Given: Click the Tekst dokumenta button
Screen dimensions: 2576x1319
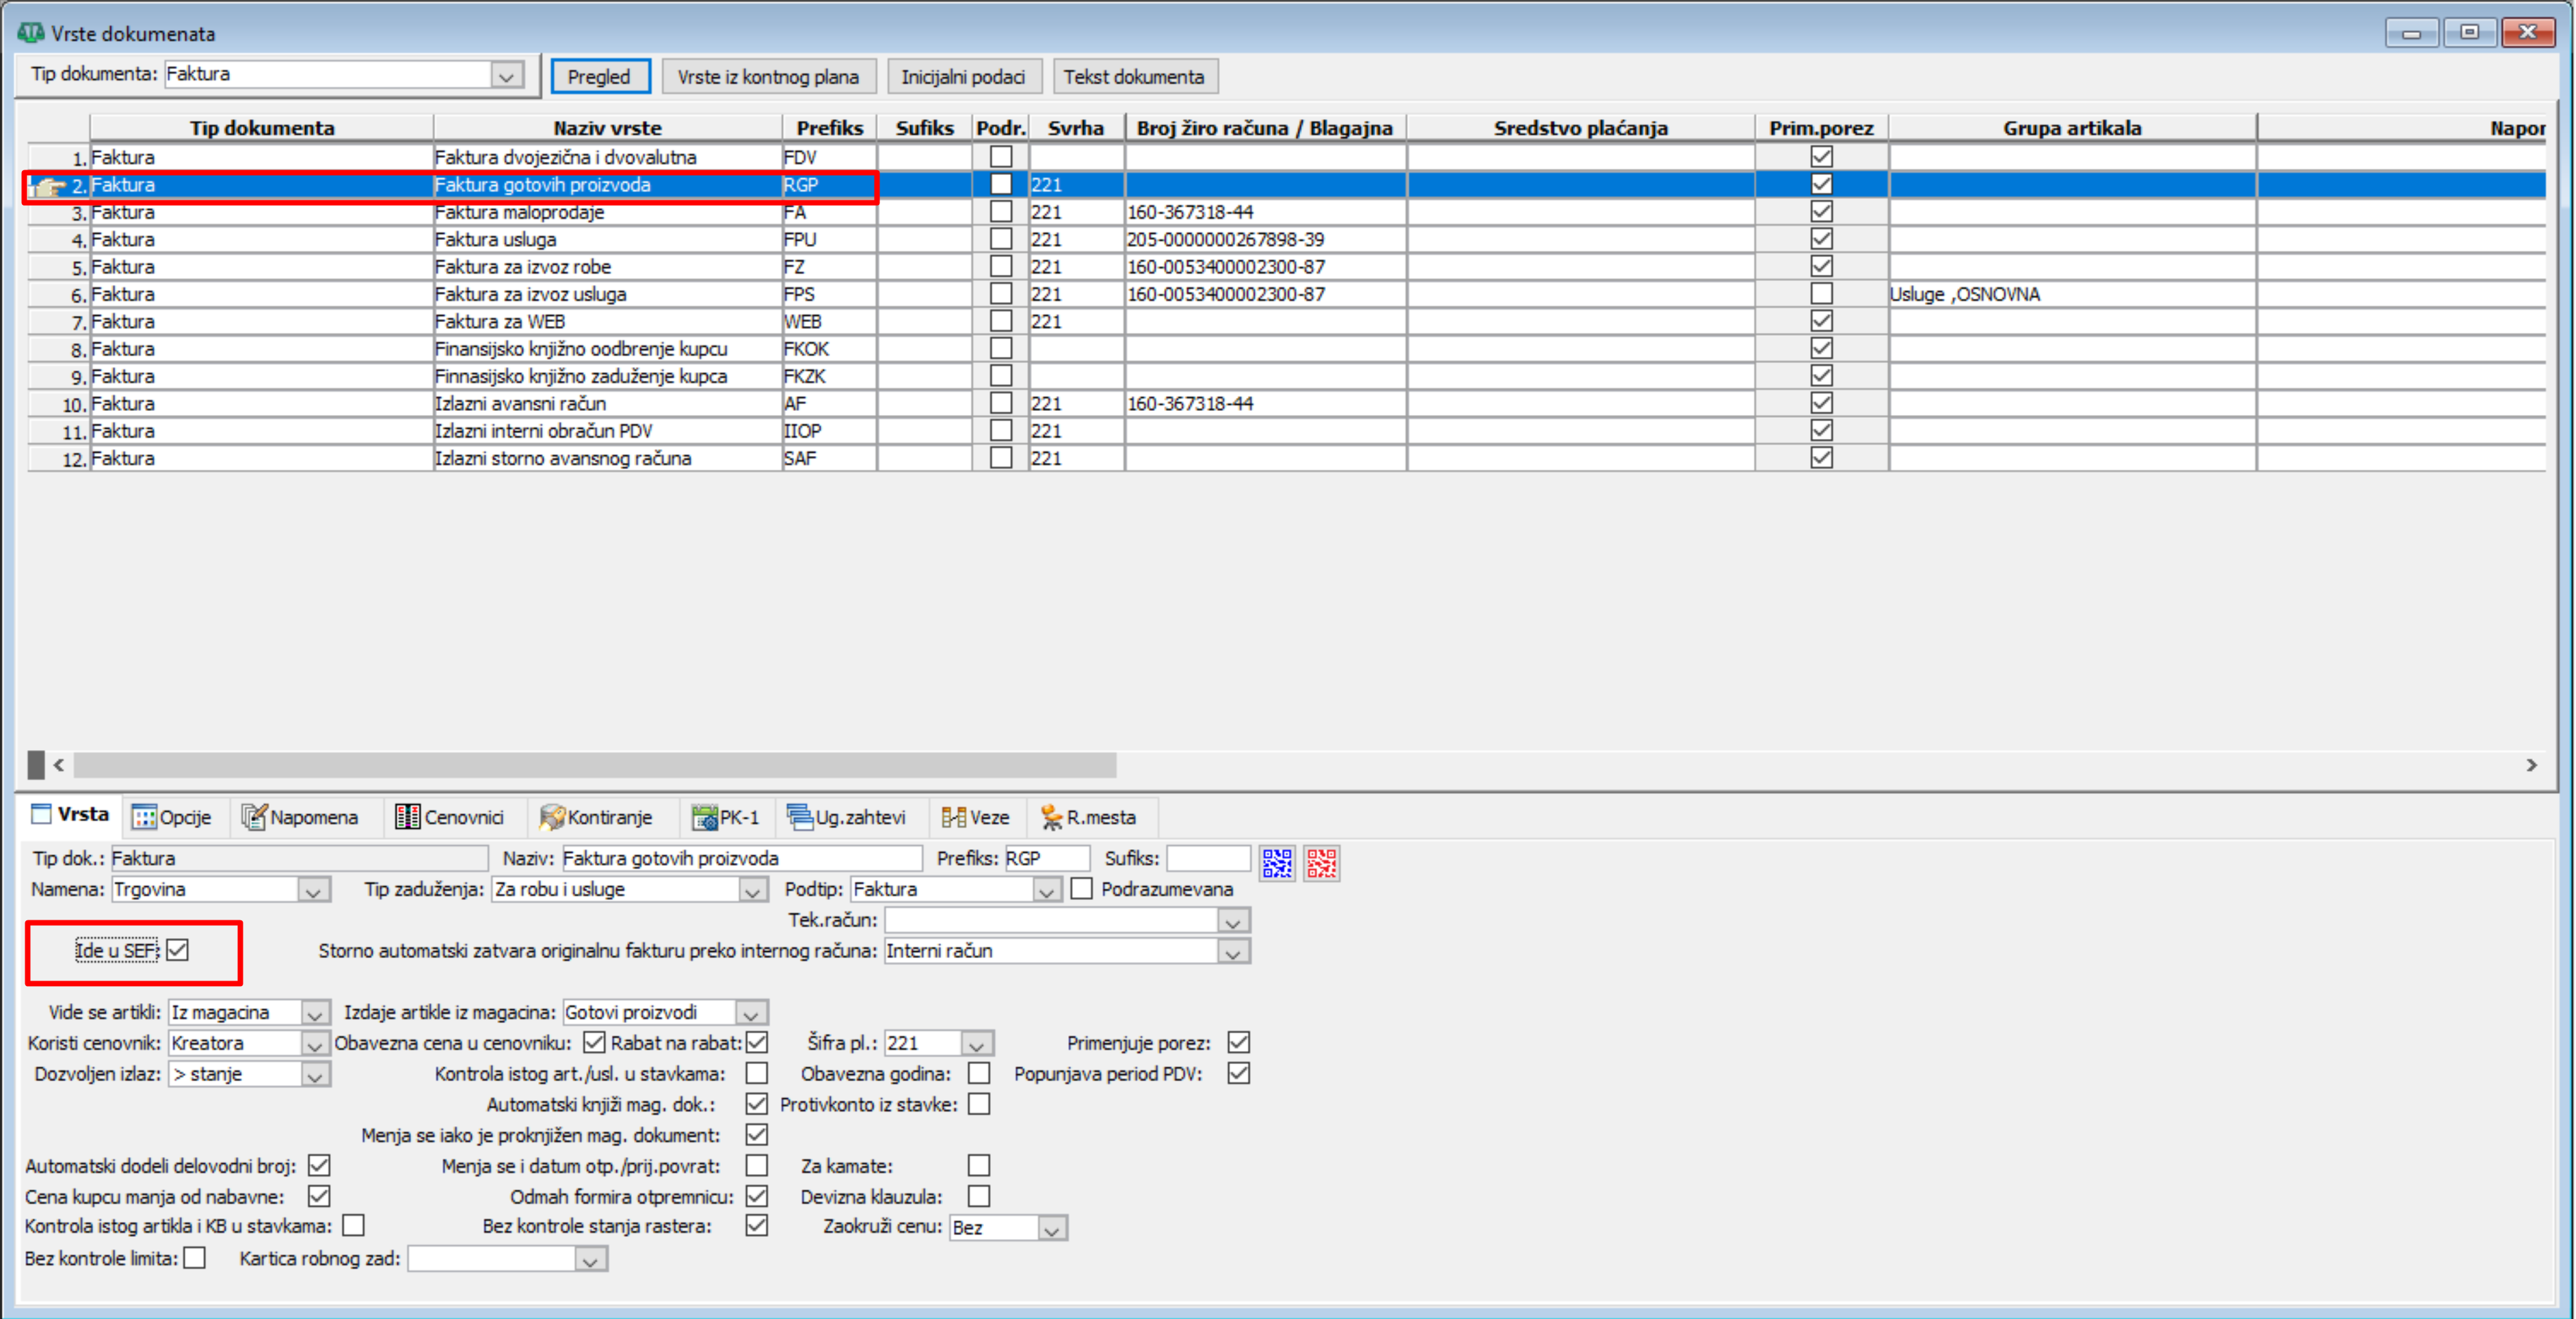Looking at the screenshot, I should (x=1133, y=77).
